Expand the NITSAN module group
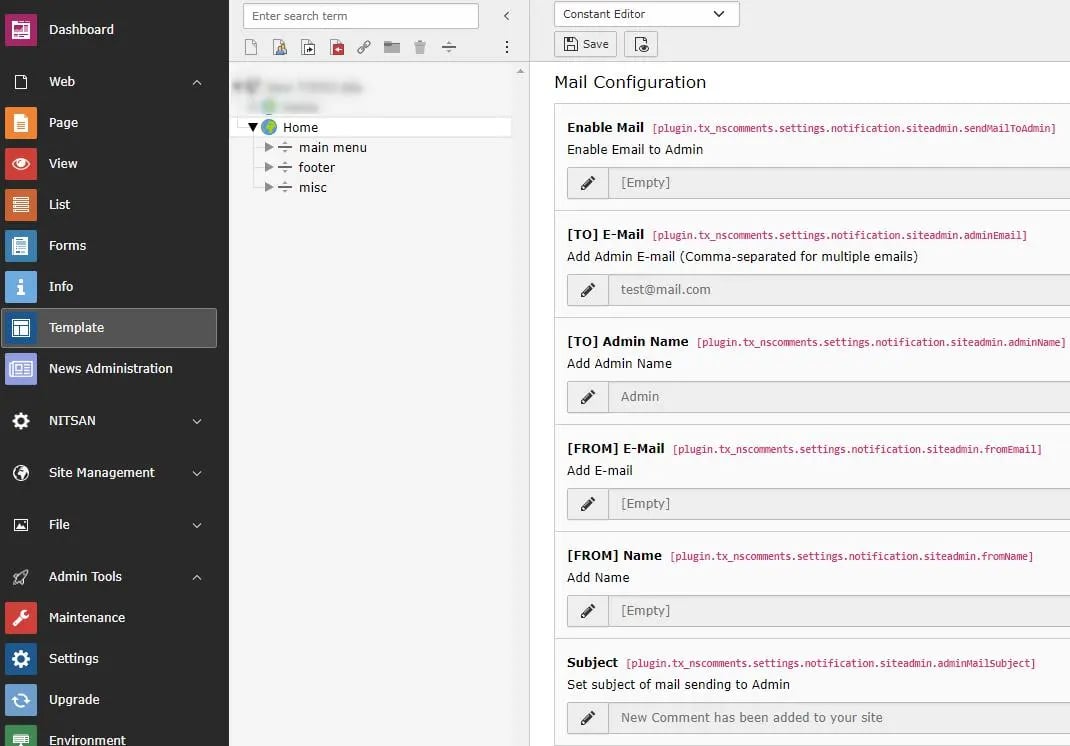This screenshot has height=746, width=1070. coord(197,421)
